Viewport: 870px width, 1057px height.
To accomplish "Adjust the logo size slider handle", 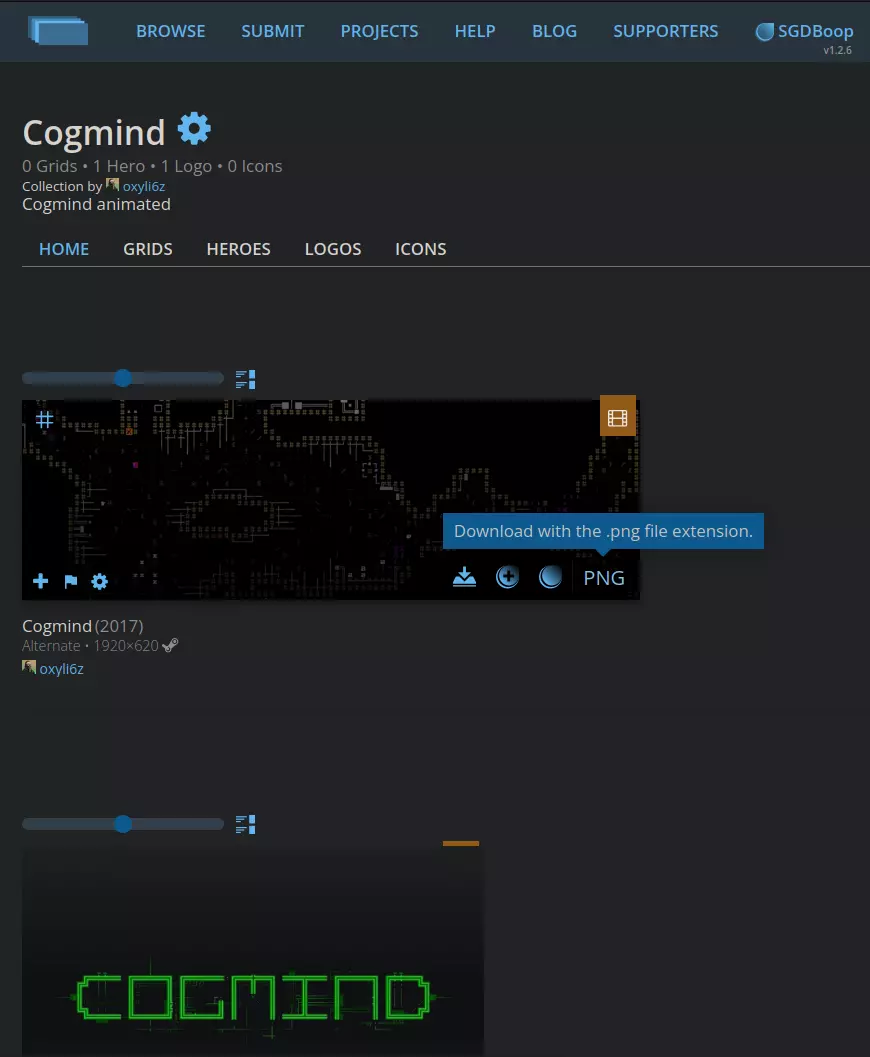I will pos(123,824).
